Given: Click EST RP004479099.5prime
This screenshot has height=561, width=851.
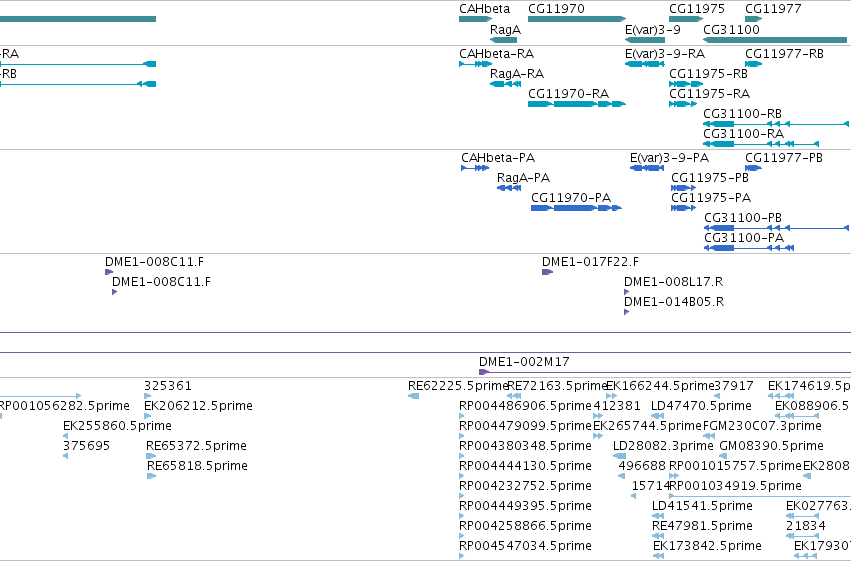Looking at the screenshot, I should tap(462, 436).
